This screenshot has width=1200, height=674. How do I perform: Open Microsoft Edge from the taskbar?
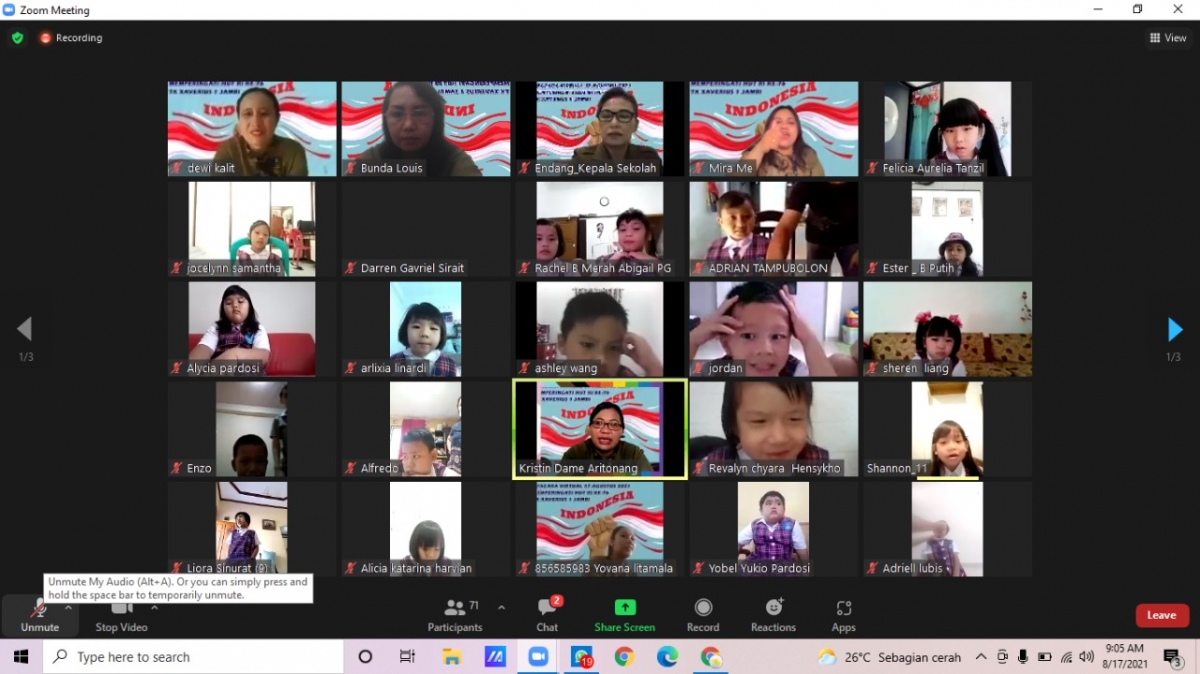(667, 657)
